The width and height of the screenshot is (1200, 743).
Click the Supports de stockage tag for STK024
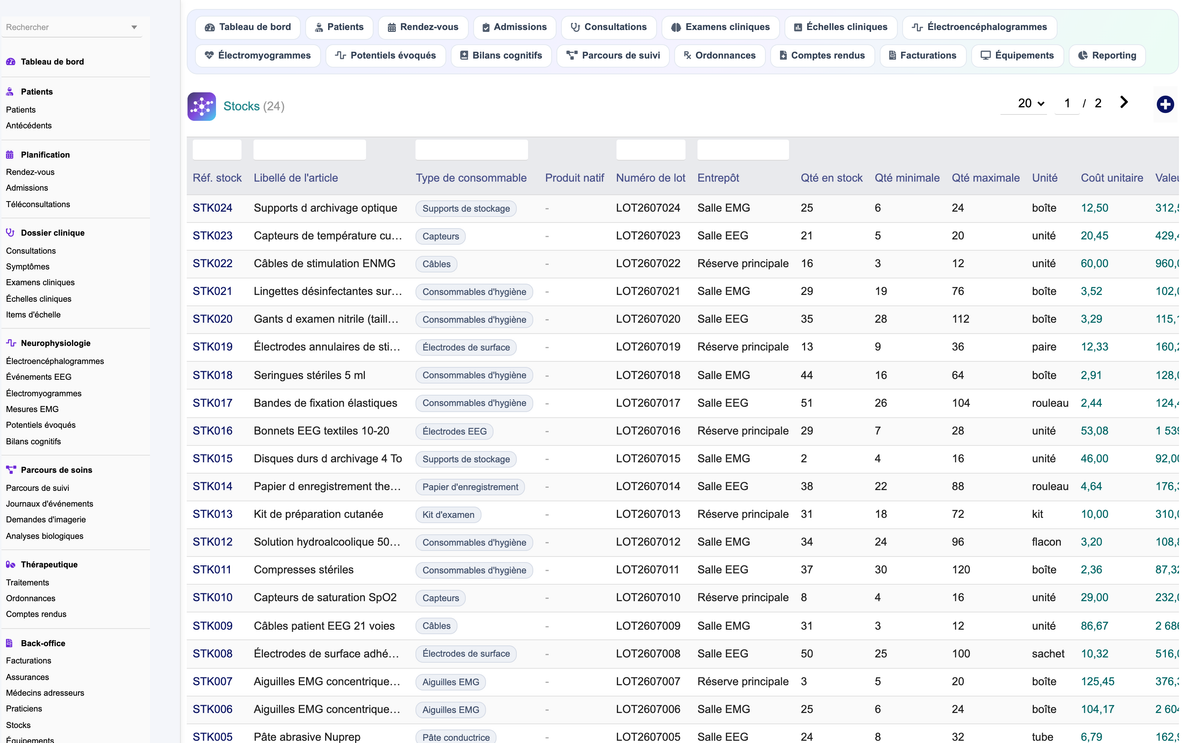(466, 209)
